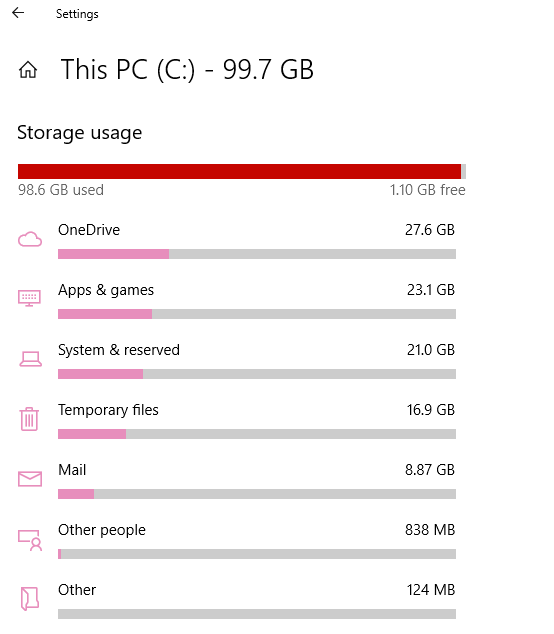Click the Temporary files trash icon

pyautogui.click(x=29, y=419)
